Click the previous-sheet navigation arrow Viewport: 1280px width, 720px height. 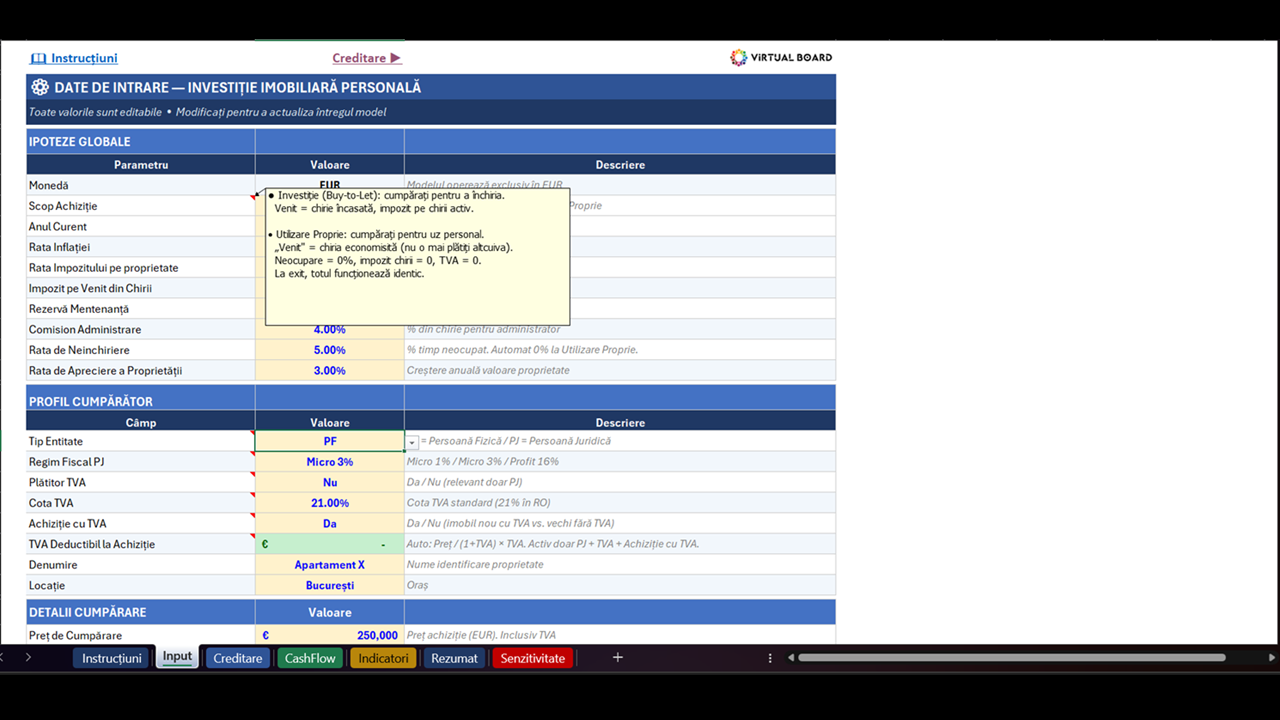pos(3,657)
